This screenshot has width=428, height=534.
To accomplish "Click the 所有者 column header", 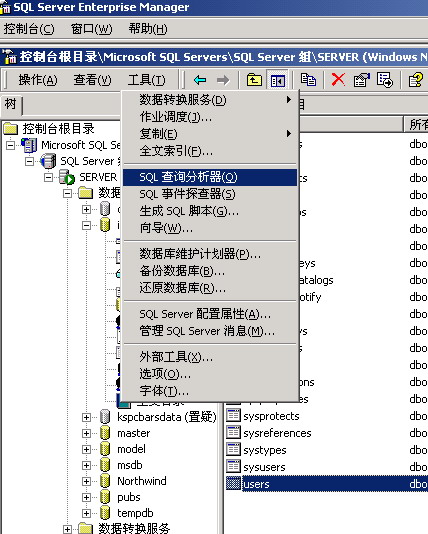I will pyautogui.click(x=417, y=124).
